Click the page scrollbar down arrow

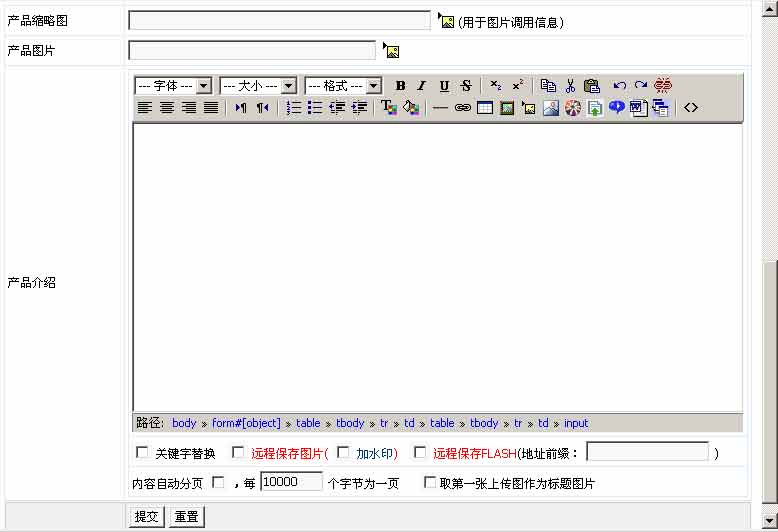click(x=770, y=521)
